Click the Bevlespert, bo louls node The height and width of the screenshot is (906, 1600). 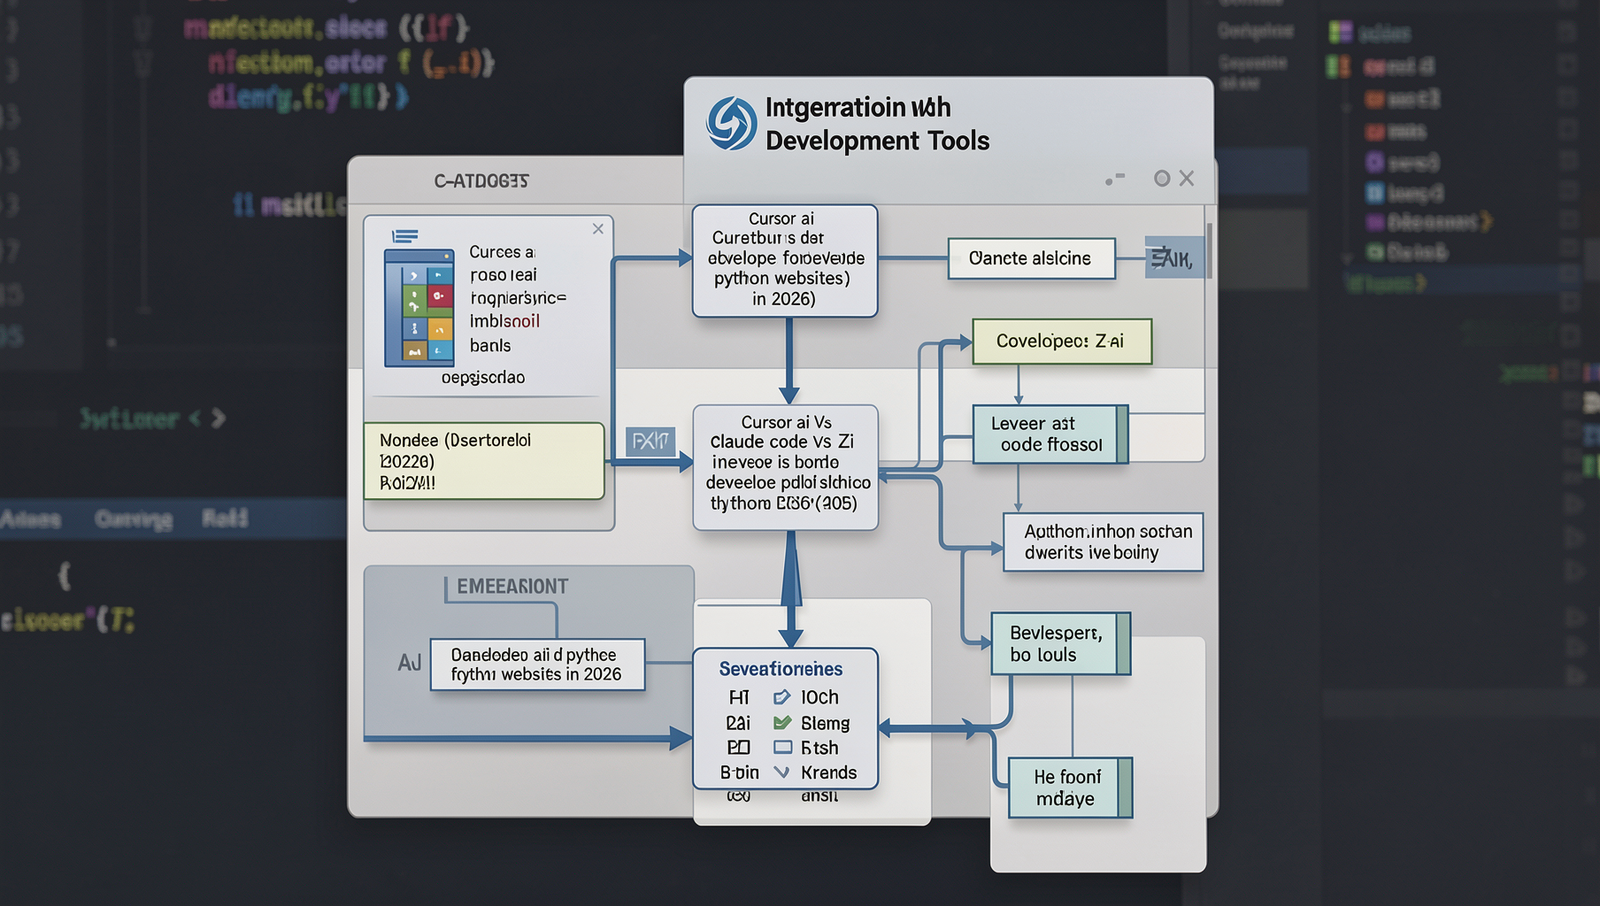coord(1061,644)
